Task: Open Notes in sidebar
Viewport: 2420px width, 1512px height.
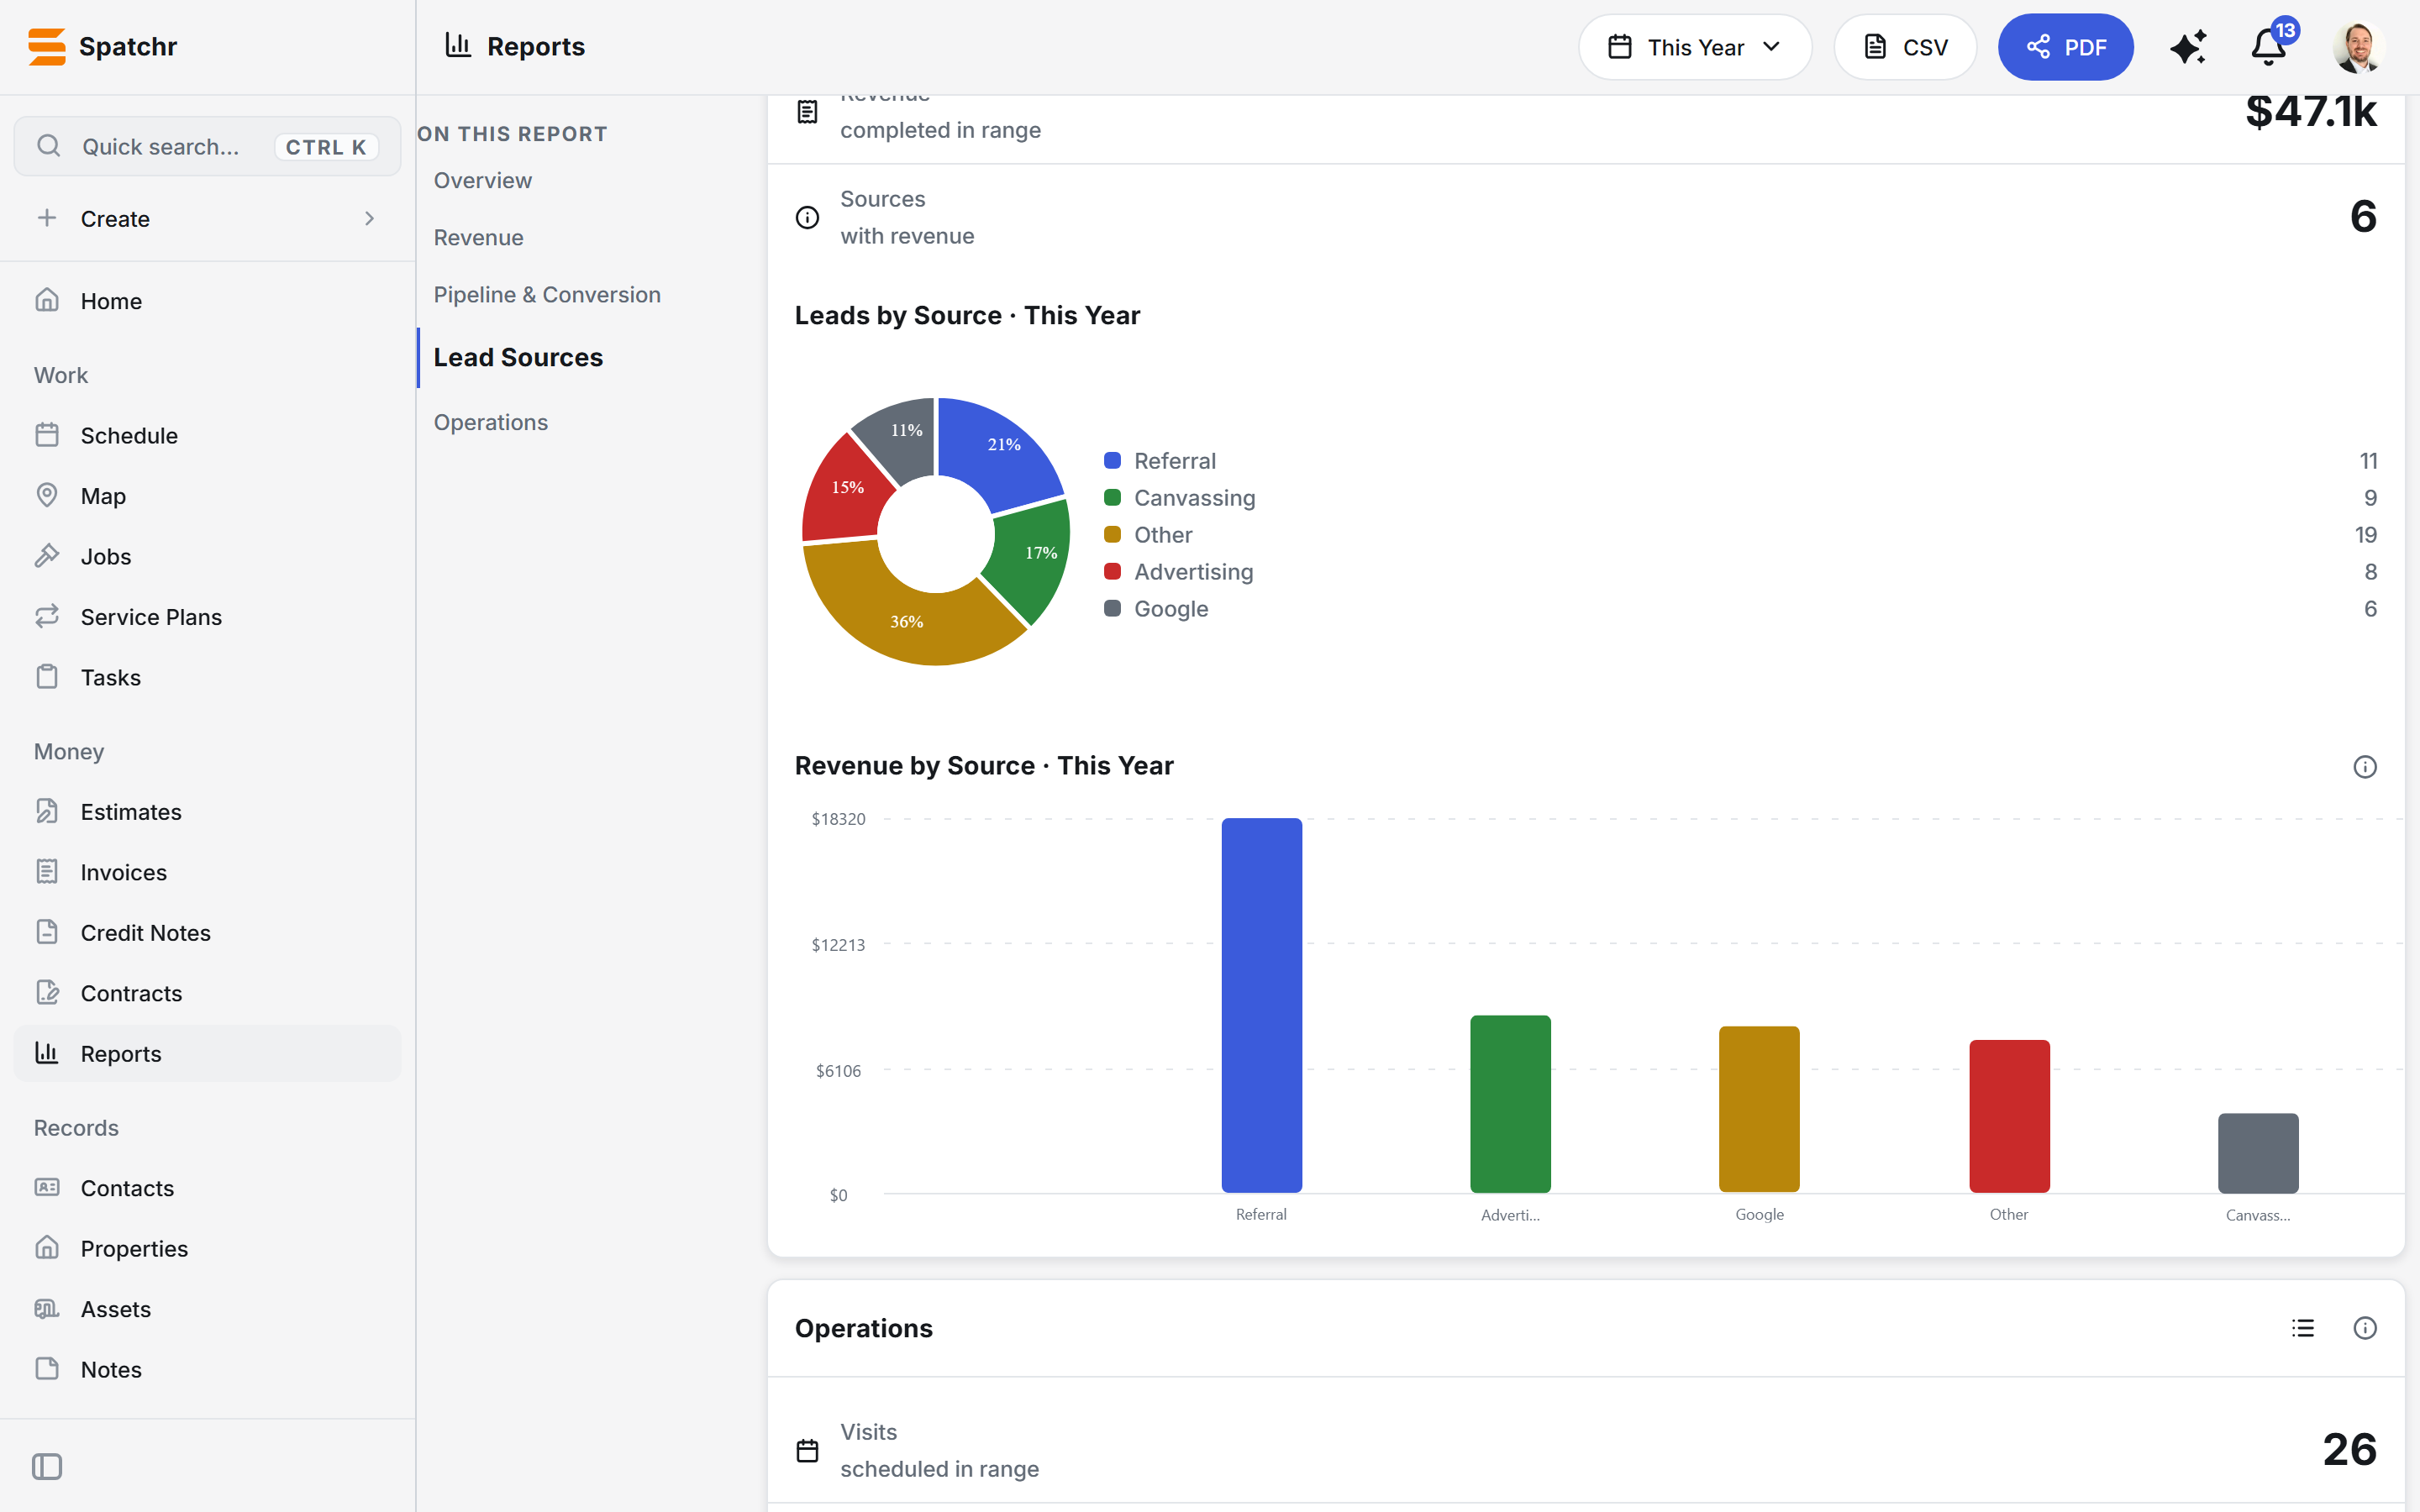Action: click(x=207, y=1369)
